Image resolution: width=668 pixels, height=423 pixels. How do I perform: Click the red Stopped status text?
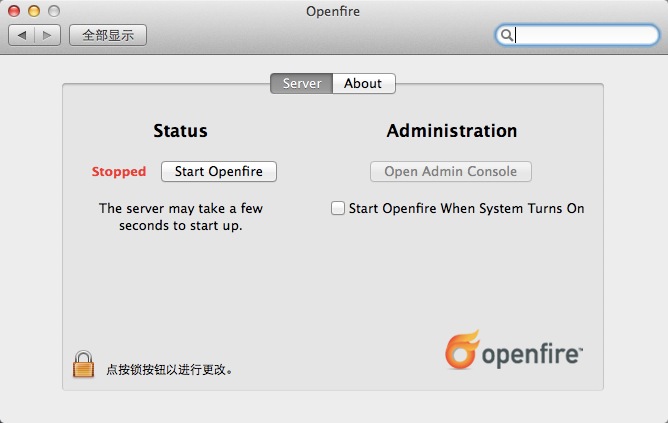tap(119, 172)
